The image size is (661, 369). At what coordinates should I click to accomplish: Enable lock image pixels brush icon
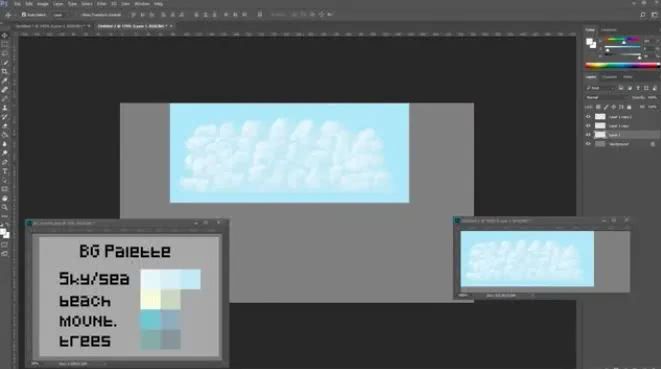[x=606, y=107]
